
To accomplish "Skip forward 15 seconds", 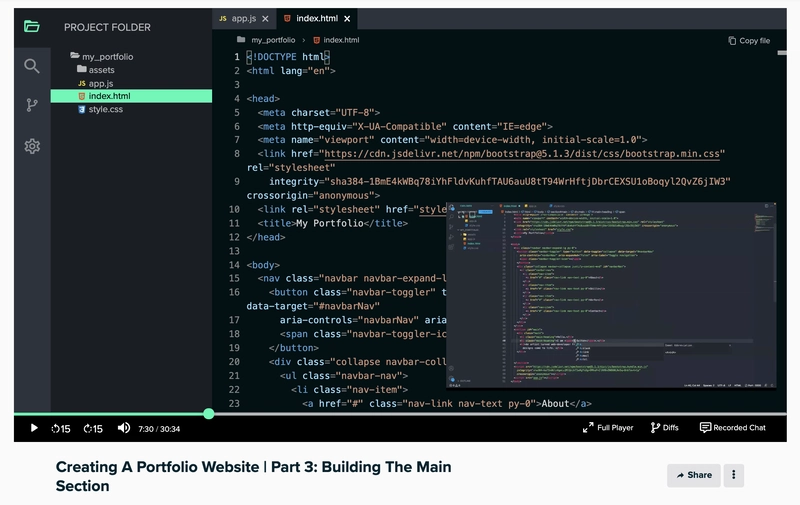I will pyautogui.click(x=93, y=428).
